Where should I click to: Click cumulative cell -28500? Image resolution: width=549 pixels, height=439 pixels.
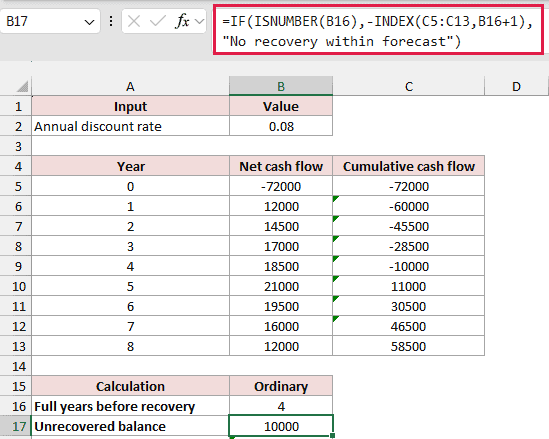[409, 246]
